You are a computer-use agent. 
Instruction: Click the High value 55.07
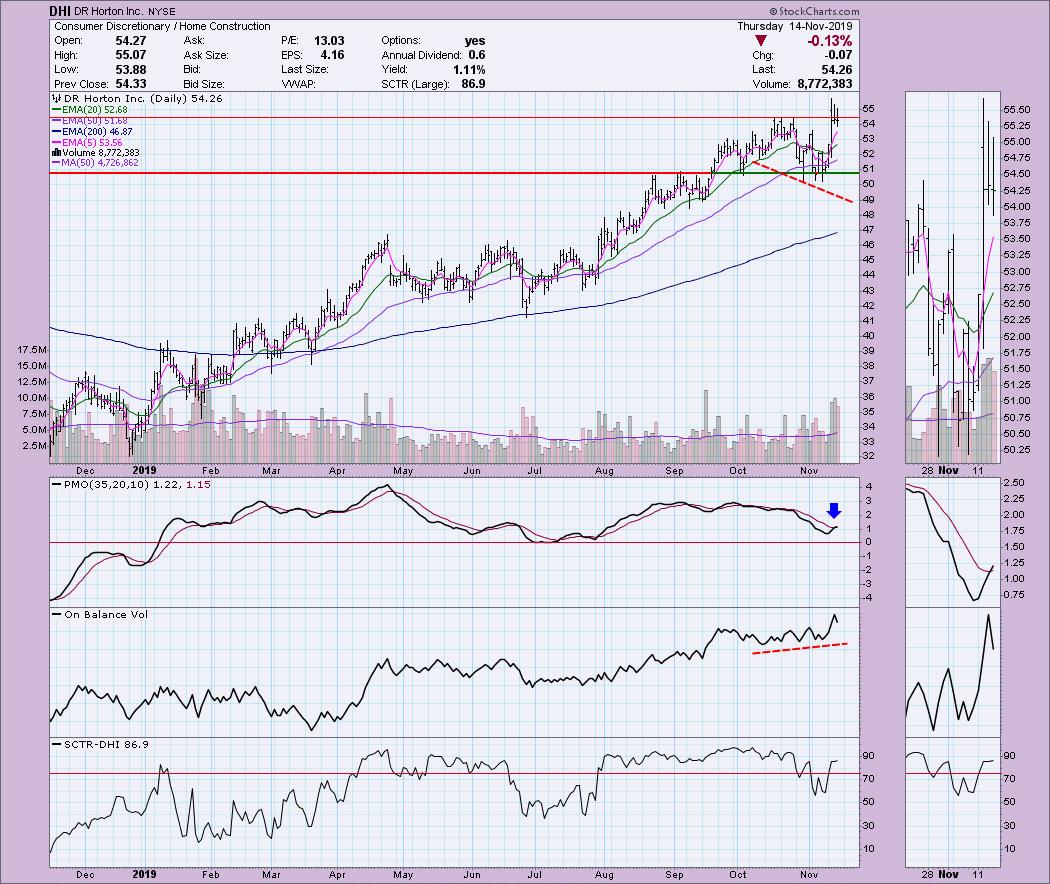point(131,55)
